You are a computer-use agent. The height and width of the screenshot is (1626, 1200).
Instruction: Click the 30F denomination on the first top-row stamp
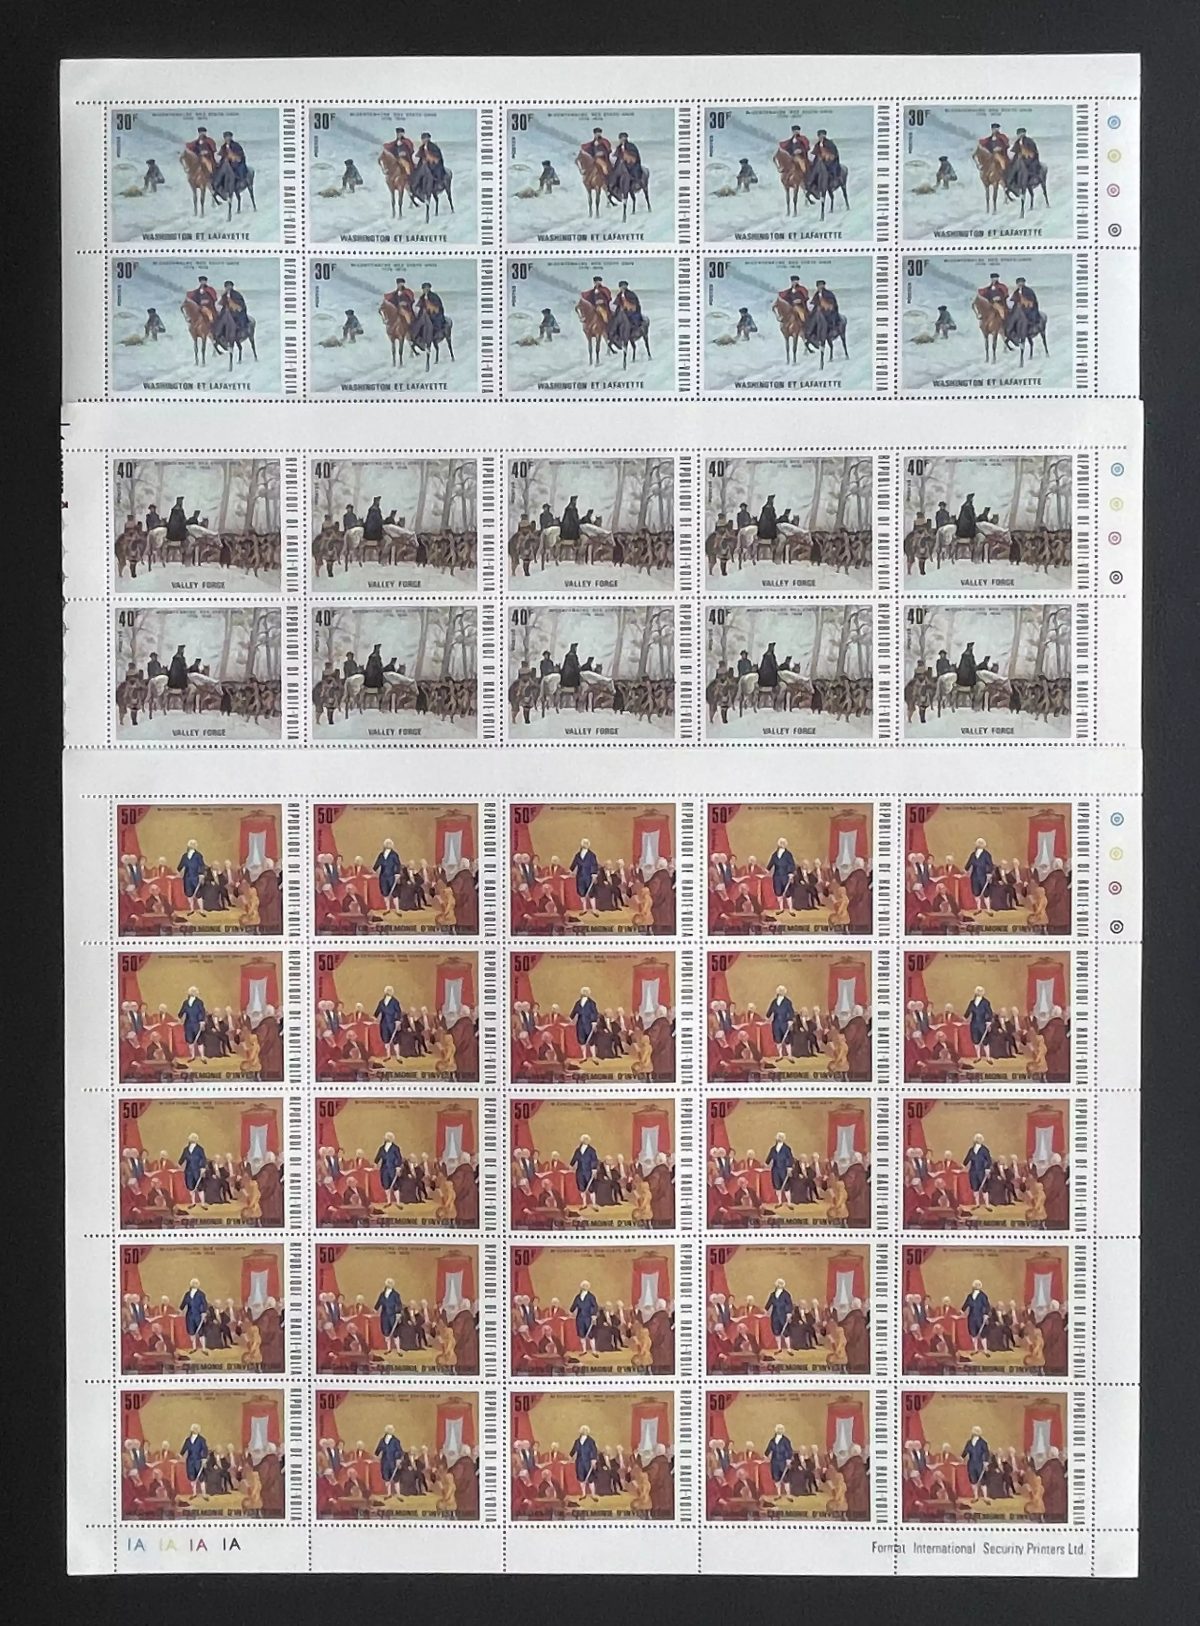127,120
